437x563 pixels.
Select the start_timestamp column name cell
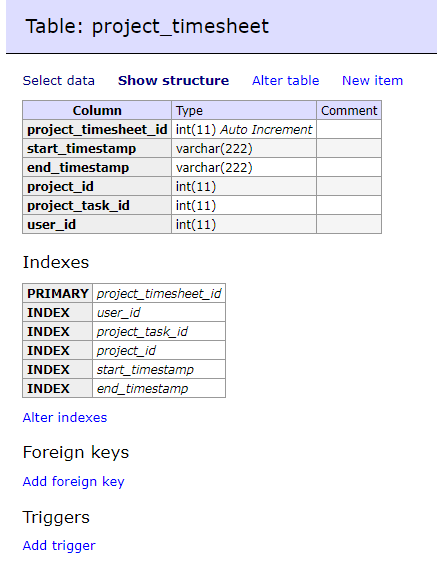pos(97,148)
